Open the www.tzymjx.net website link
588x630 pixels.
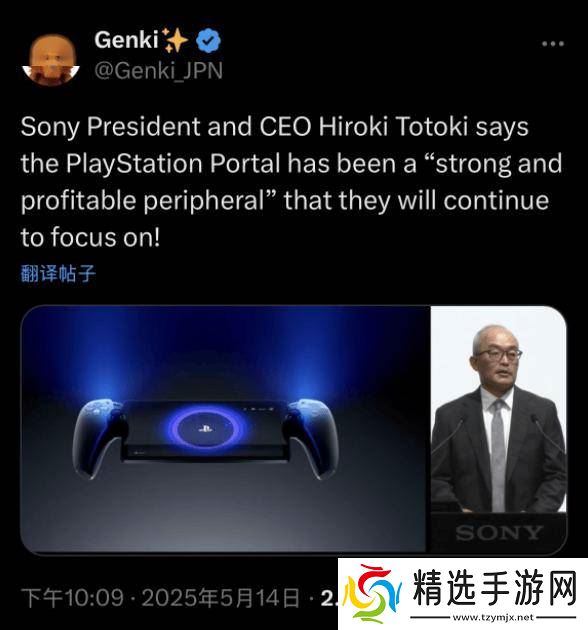pyautogui.click(x=493, y=617)
